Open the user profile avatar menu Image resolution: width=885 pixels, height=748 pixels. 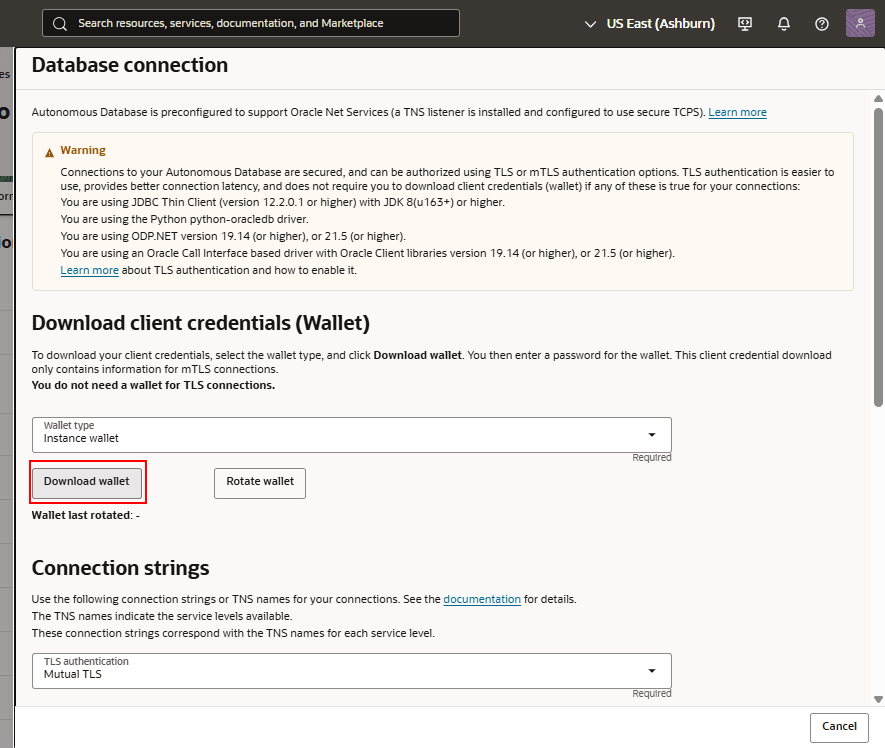(x=860, y=23)
